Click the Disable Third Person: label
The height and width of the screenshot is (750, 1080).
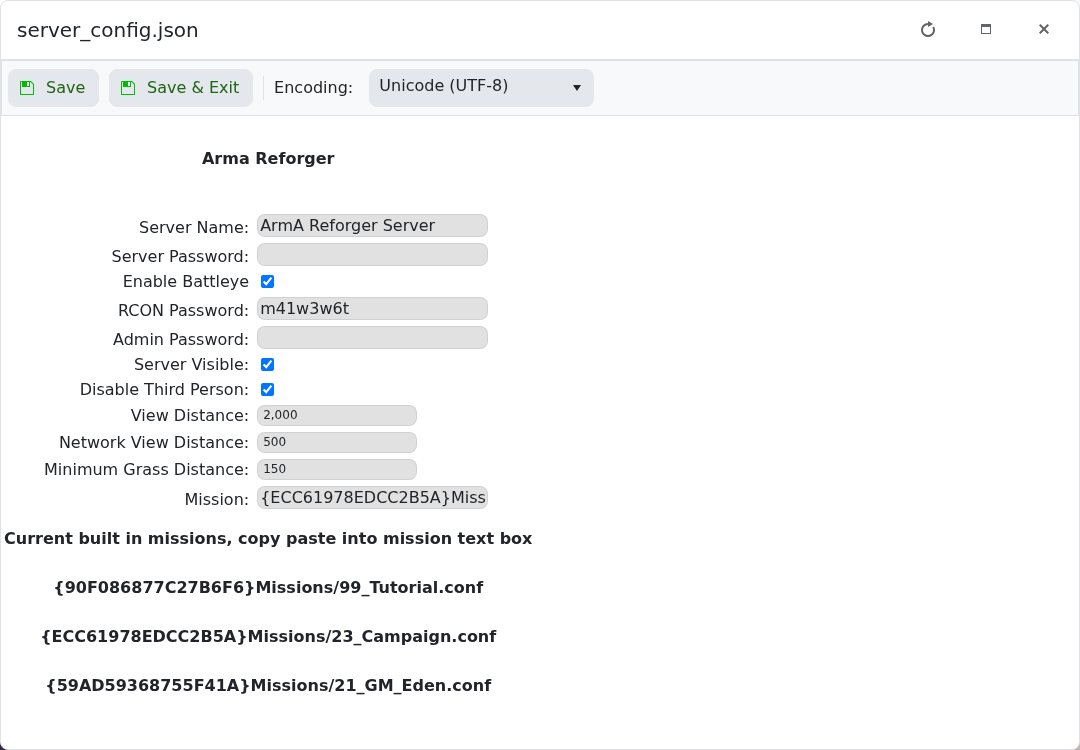point(164,390)
